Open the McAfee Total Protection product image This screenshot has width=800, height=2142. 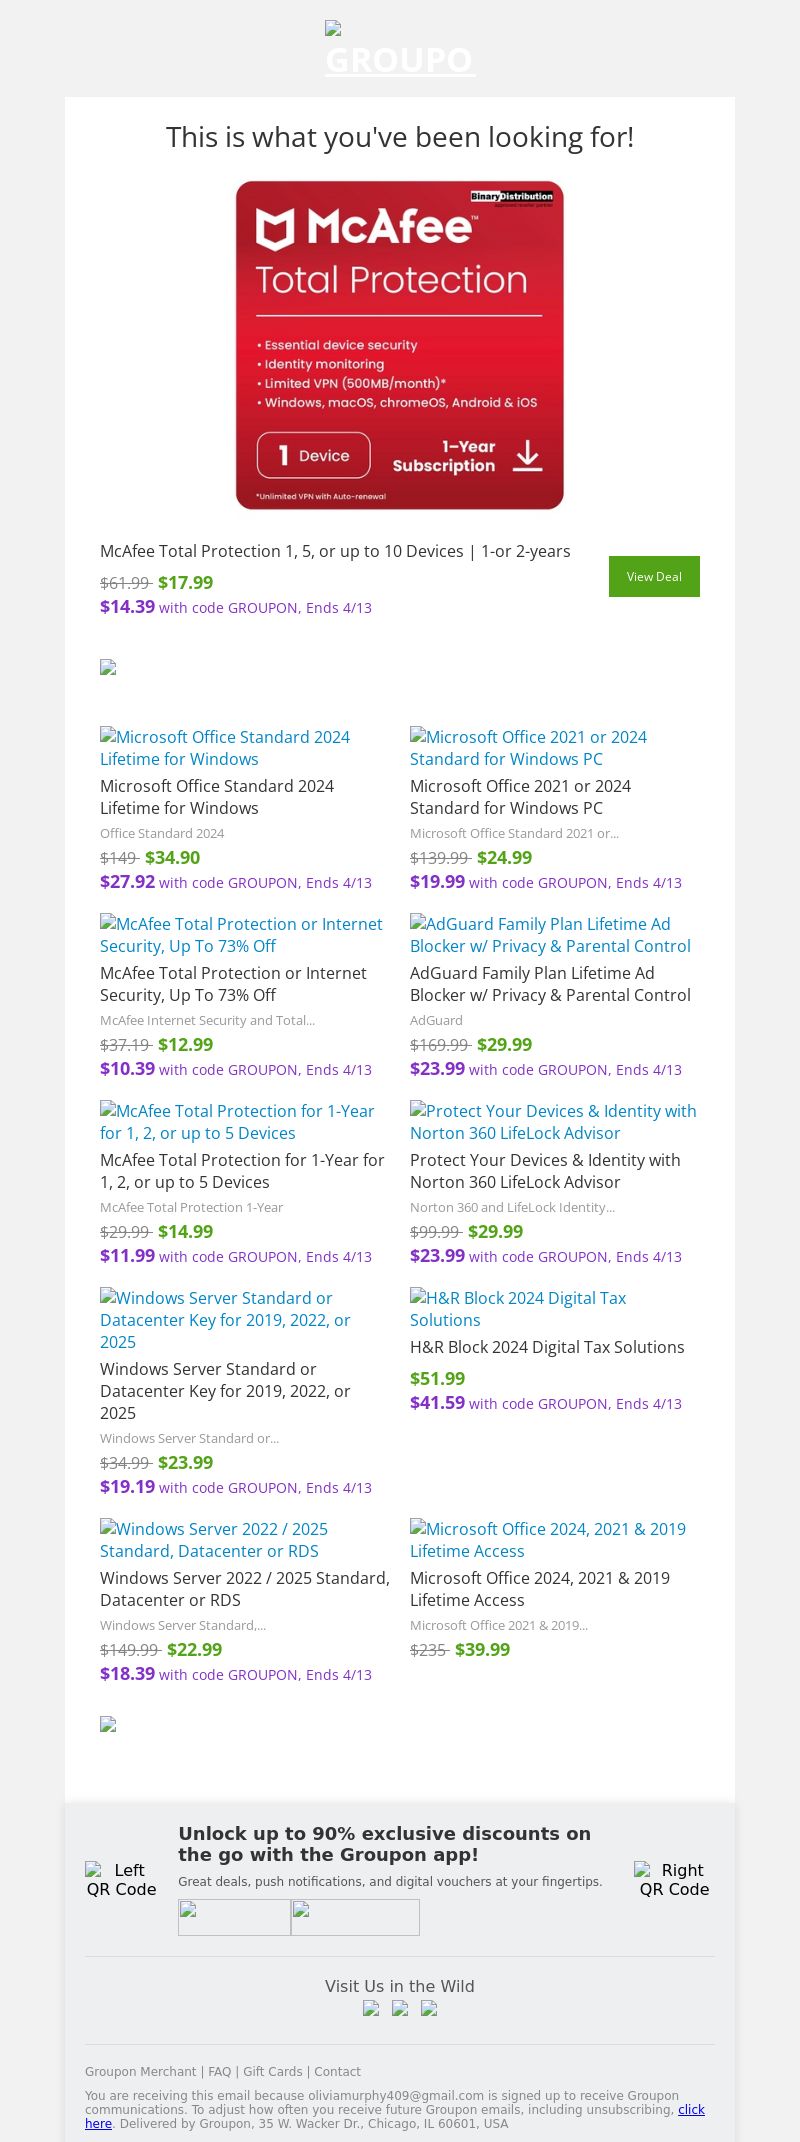tap(399, 345)
